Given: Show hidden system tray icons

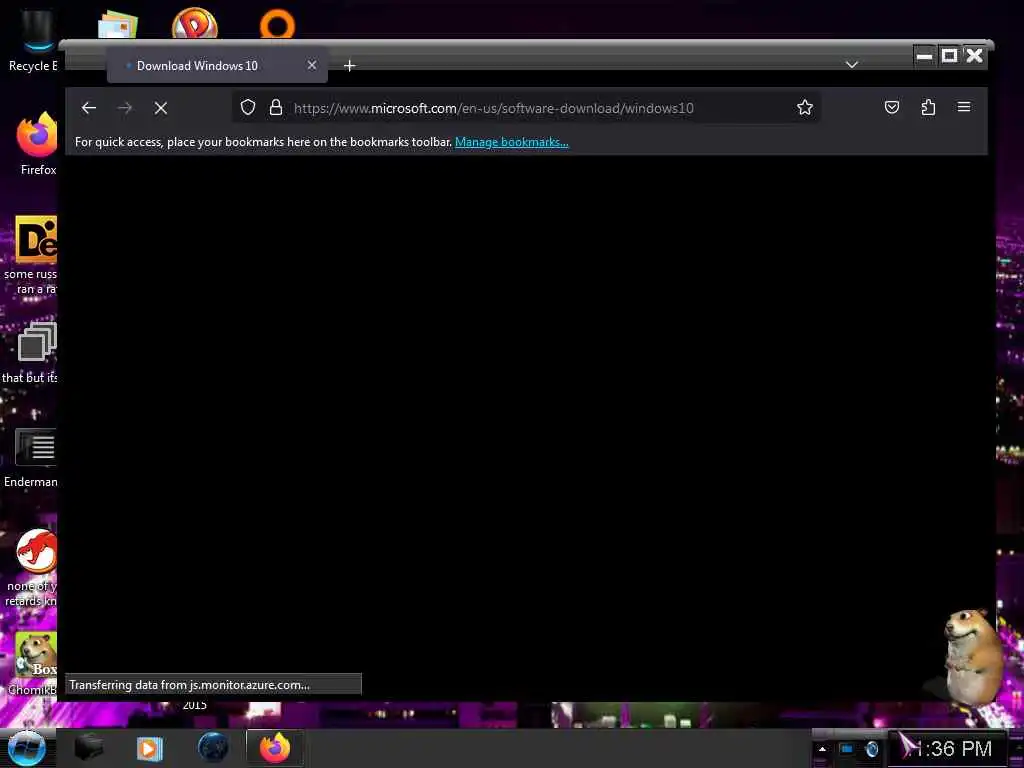Looking at the screenshot, I should pyautogui.click(x=822, y=749).
